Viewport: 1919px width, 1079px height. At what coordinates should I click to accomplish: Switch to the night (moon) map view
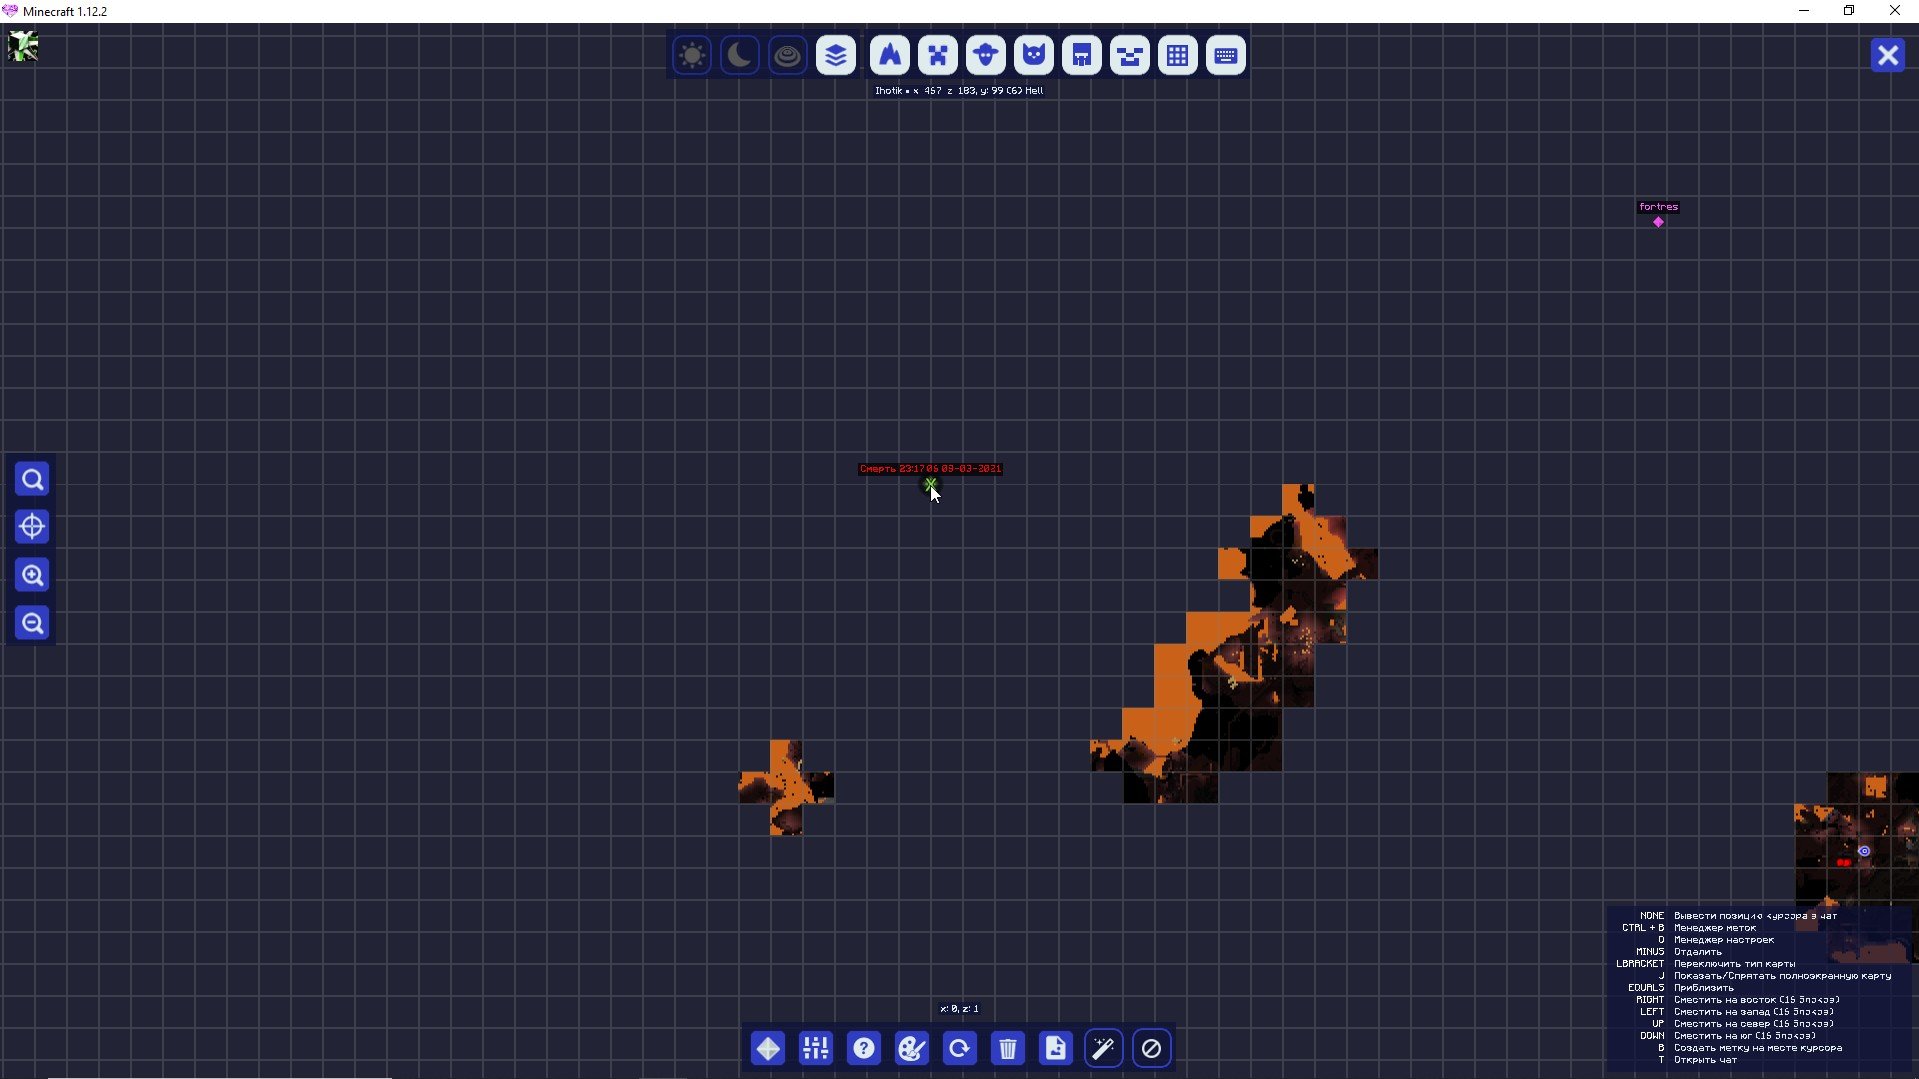coord(739,55)
